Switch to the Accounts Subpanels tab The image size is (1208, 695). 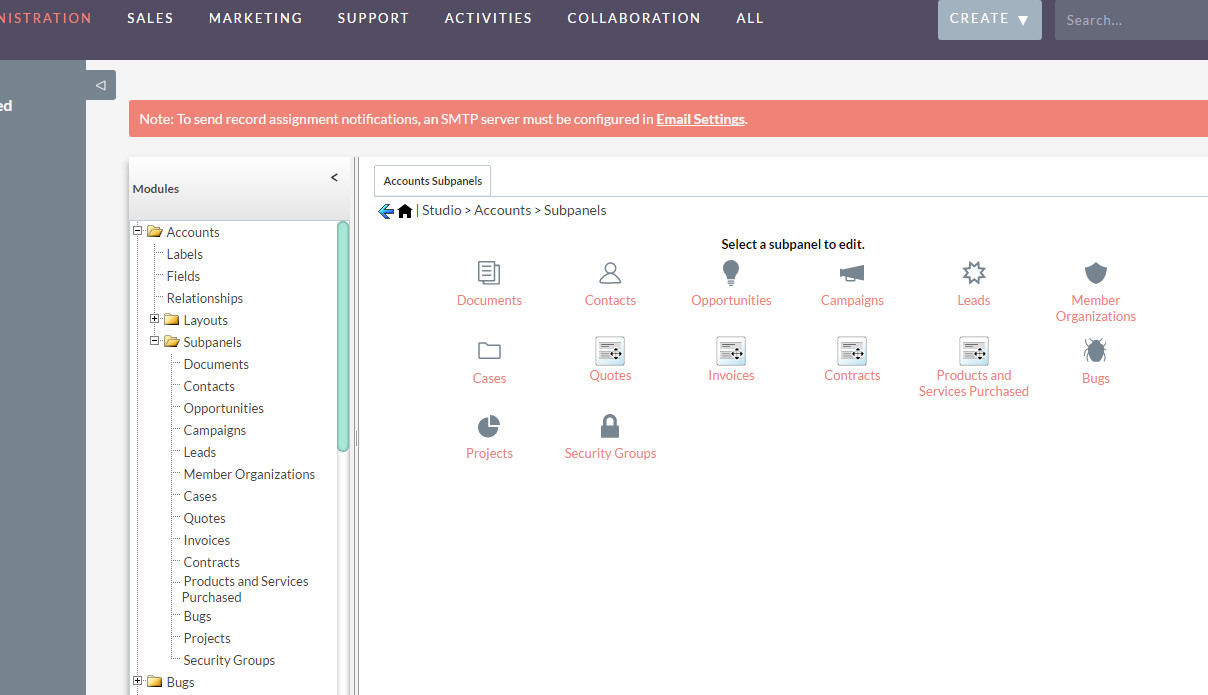[x=433, y=181]
